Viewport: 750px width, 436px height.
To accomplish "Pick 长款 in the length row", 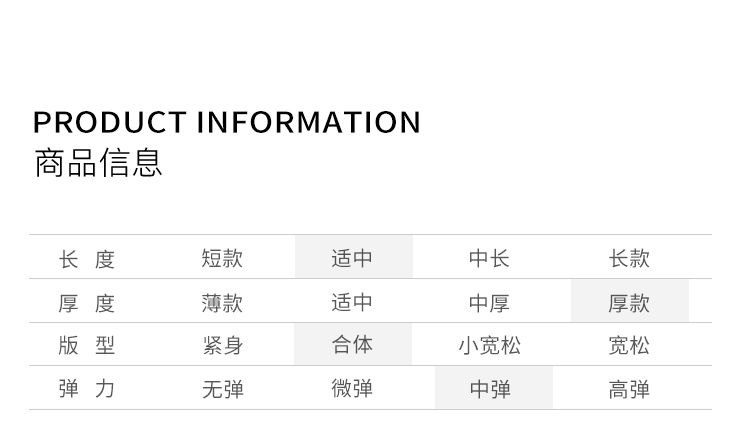I will tap(629, 258).
